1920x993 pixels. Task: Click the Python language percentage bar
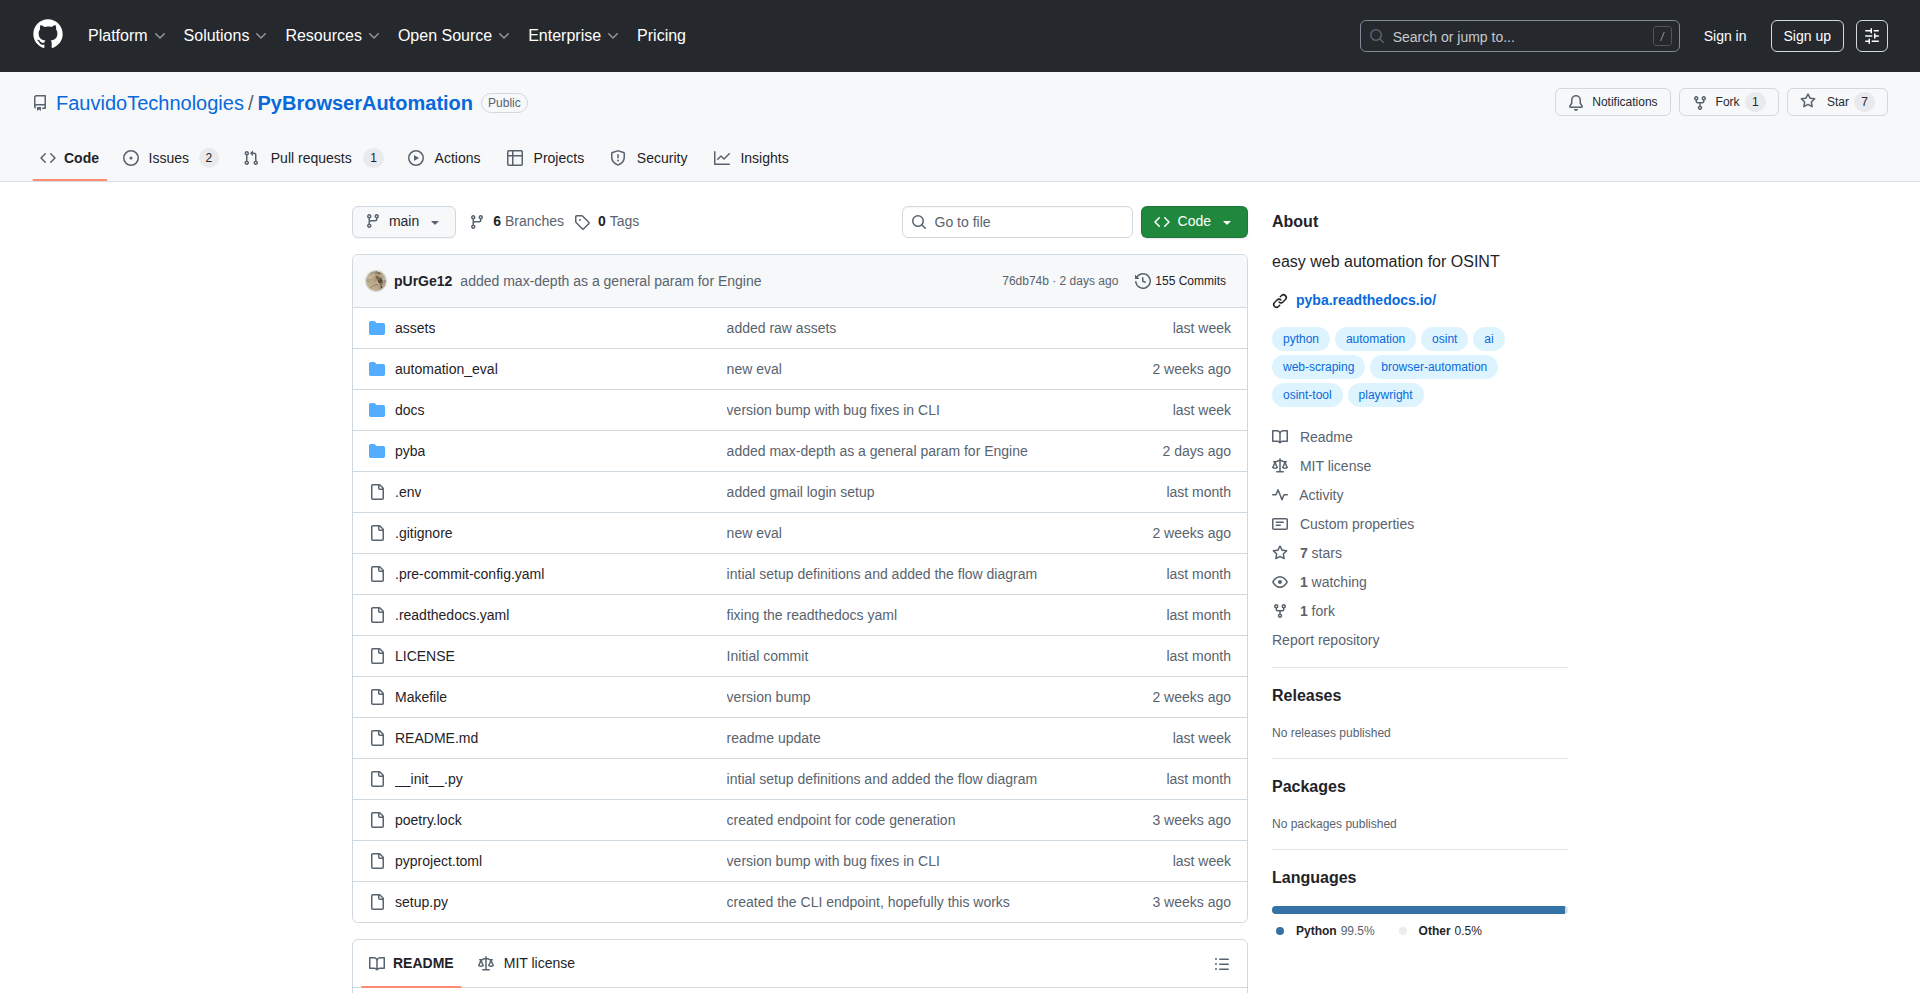[1418, 909]
